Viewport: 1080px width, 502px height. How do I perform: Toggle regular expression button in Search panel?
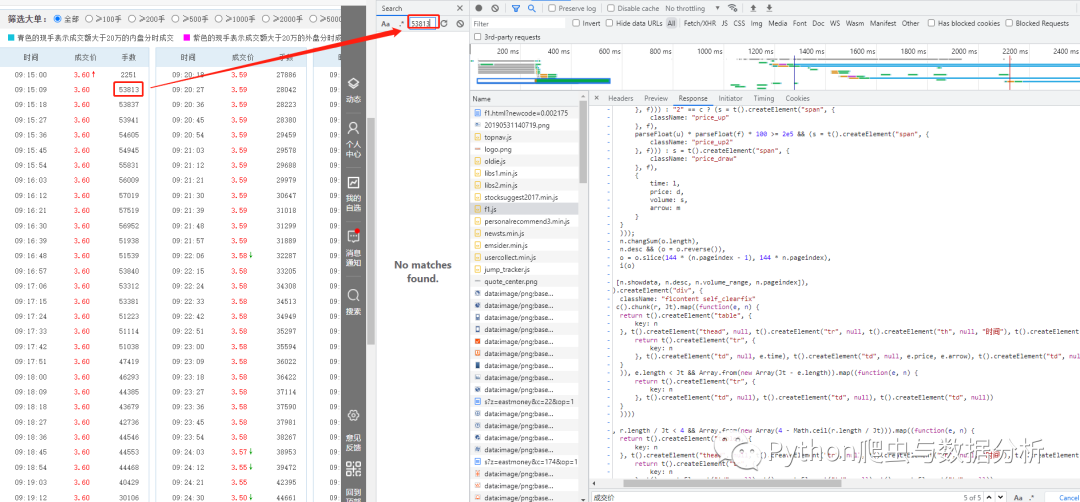pyautogui.click(x=401, y=23)
